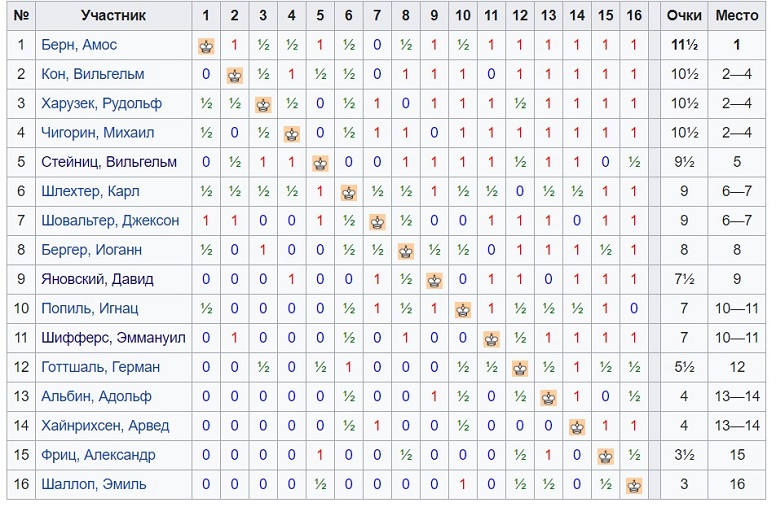Image resolution: width=776 pixels, height=507 pixels.
Task: Follow the Чигорин, Михаил link
Action: coord(97,133)
